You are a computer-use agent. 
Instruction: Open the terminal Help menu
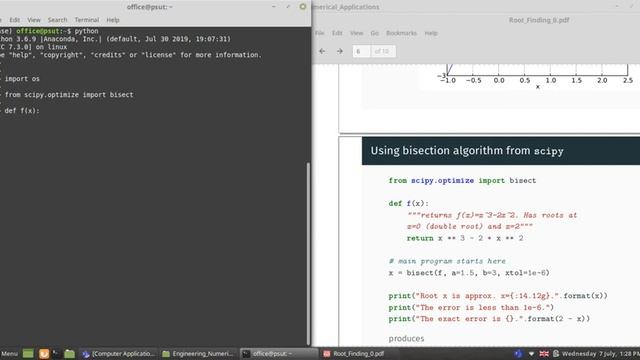(113, 20)
